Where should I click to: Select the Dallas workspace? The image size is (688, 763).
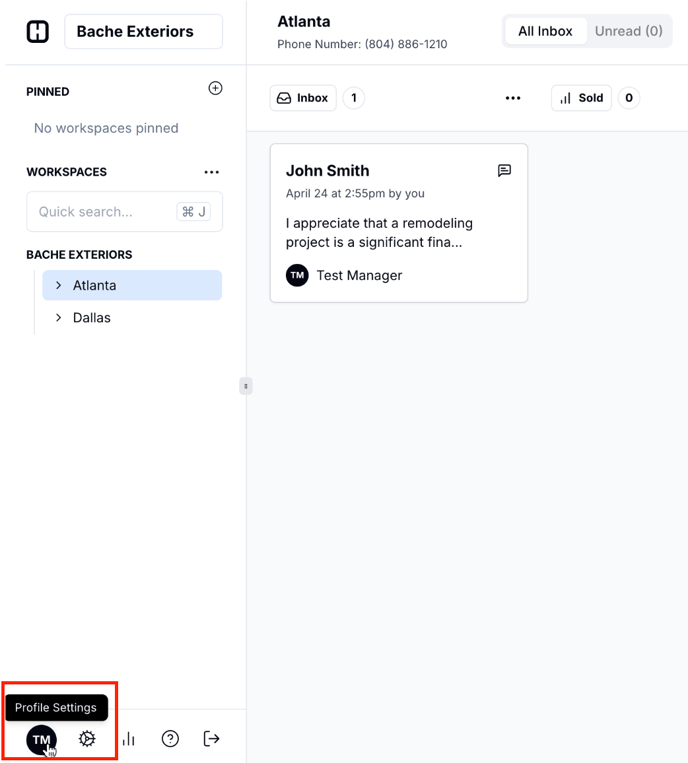click(92, 318)
